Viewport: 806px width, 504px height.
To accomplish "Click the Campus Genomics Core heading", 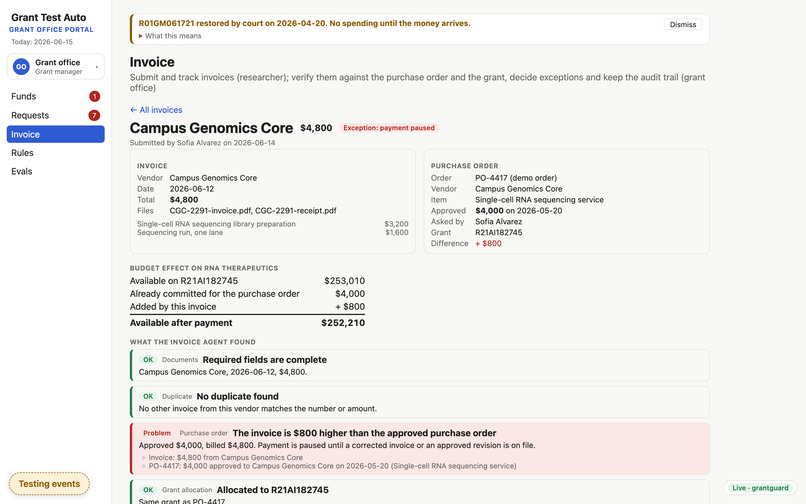I will (x=211, y=128).
